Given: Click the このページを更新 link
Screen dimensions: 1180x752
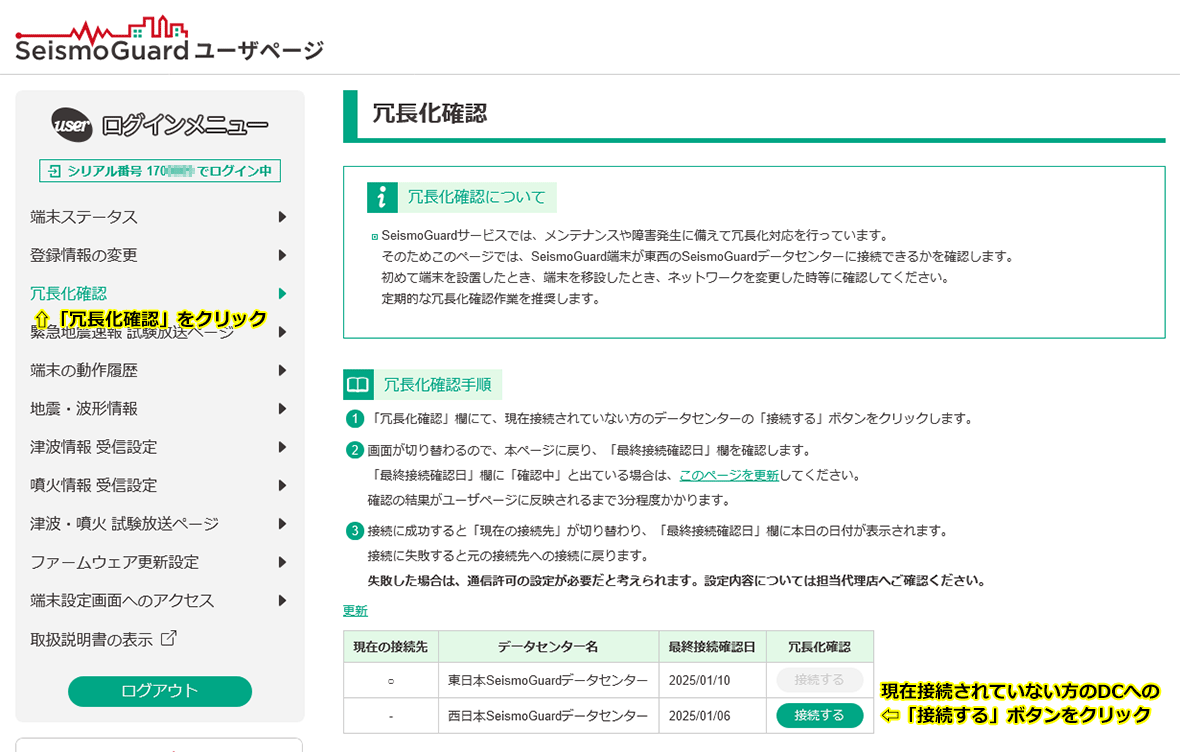Looking at the screenshot, I should pos(728,475).
